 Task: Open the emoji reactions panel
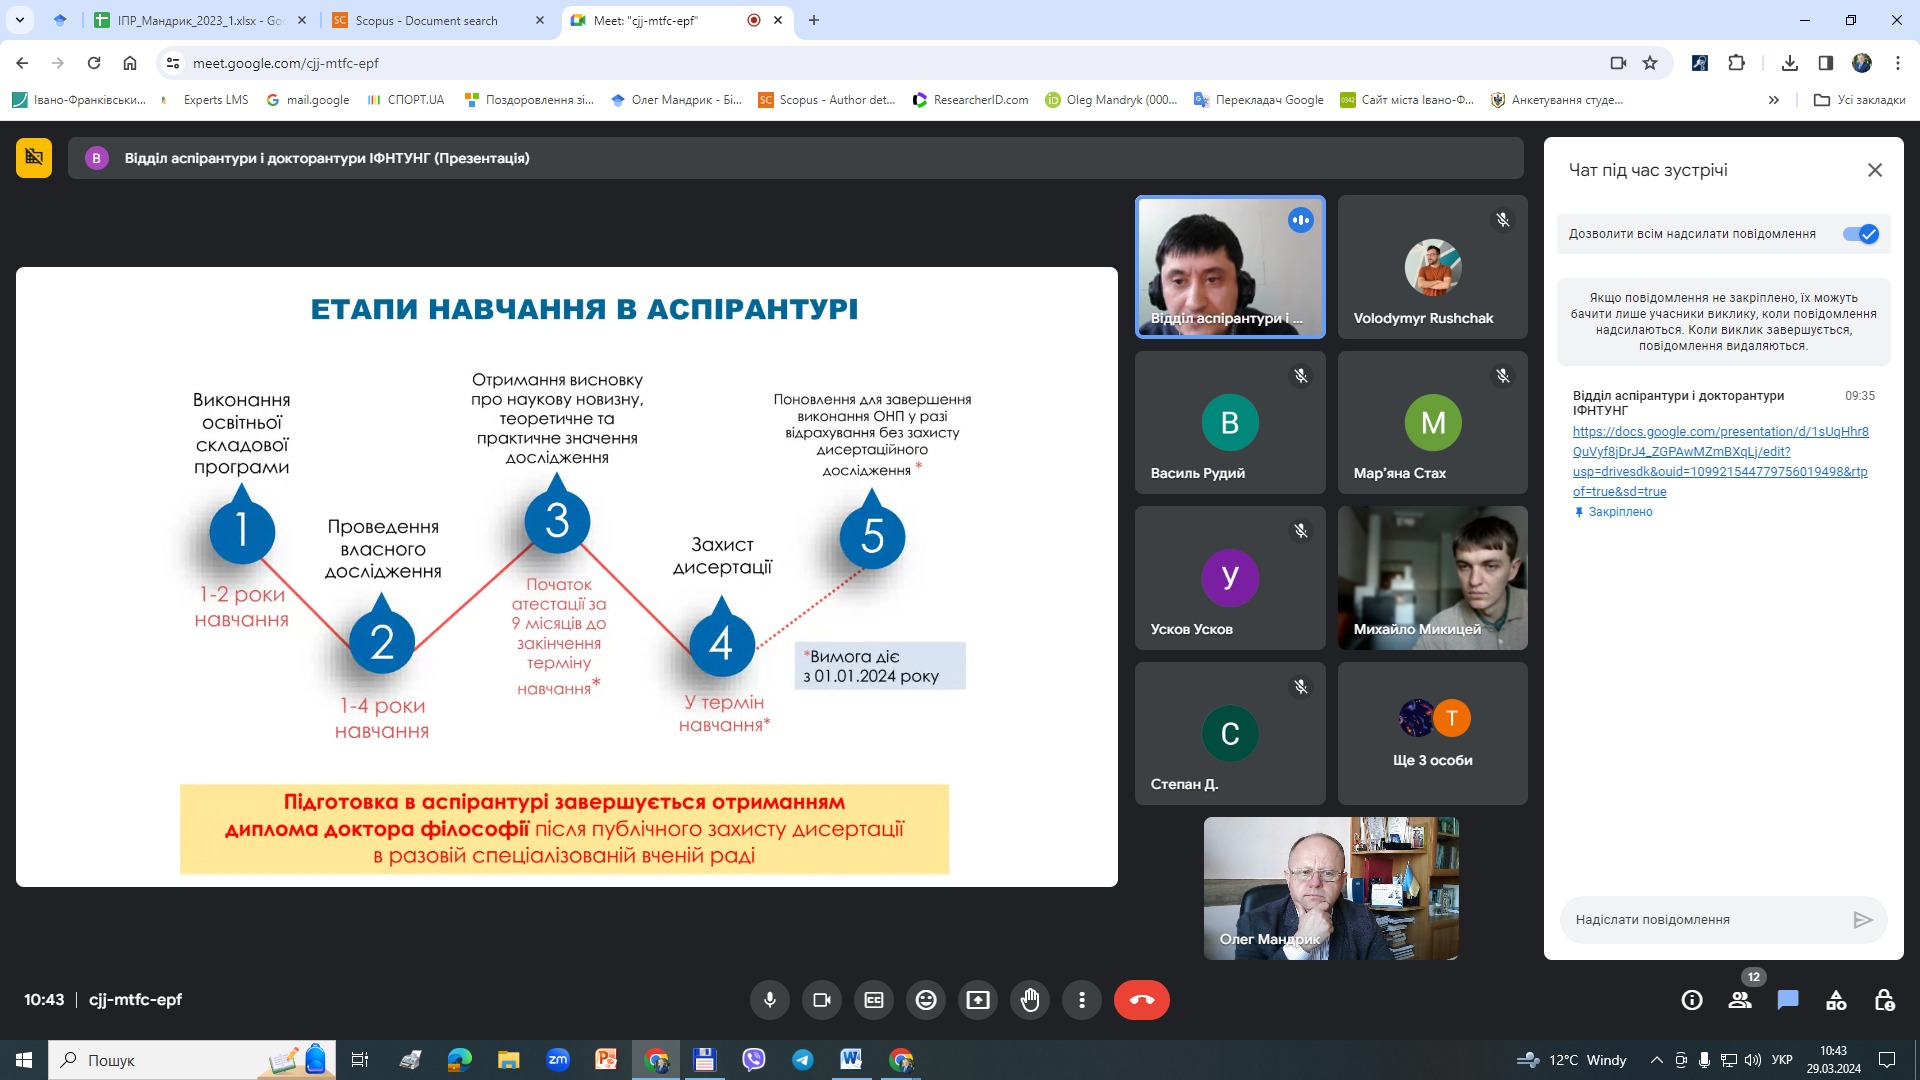[x=925, y=999]
